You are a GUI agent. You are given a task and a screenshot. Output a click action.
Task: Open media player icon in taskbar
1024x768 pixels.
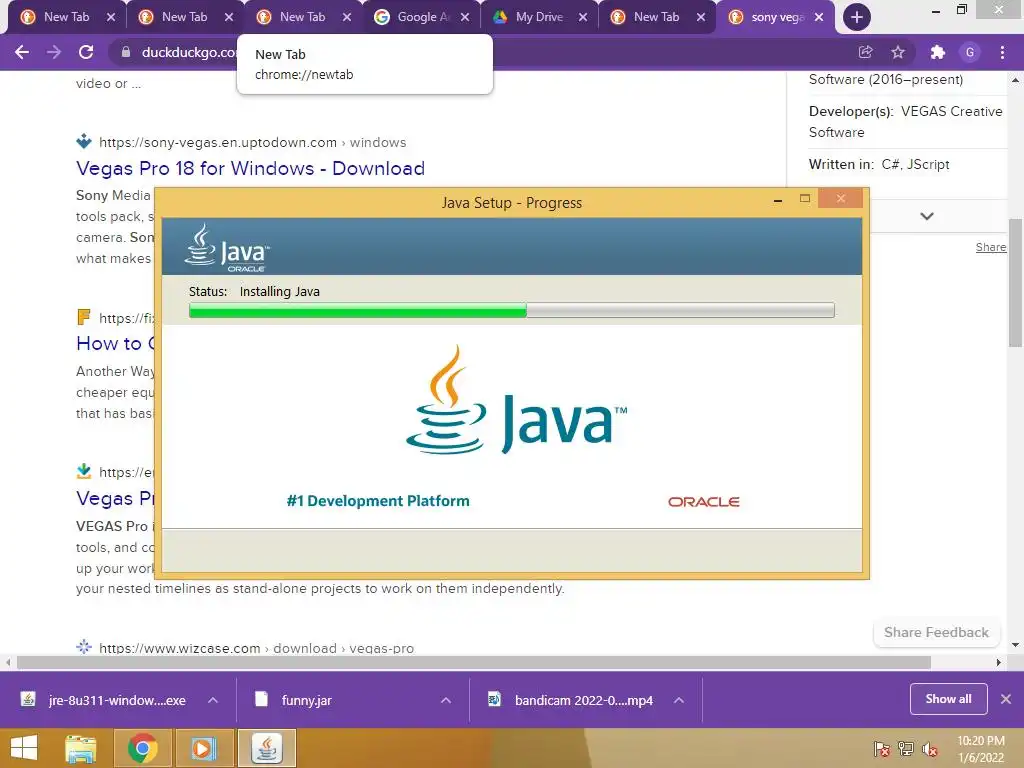[204, 748]
